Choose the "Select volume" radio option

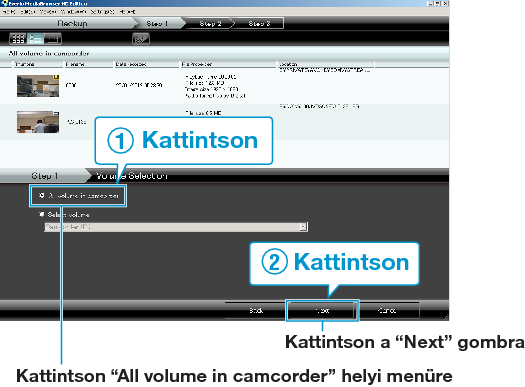coord(42,214)
